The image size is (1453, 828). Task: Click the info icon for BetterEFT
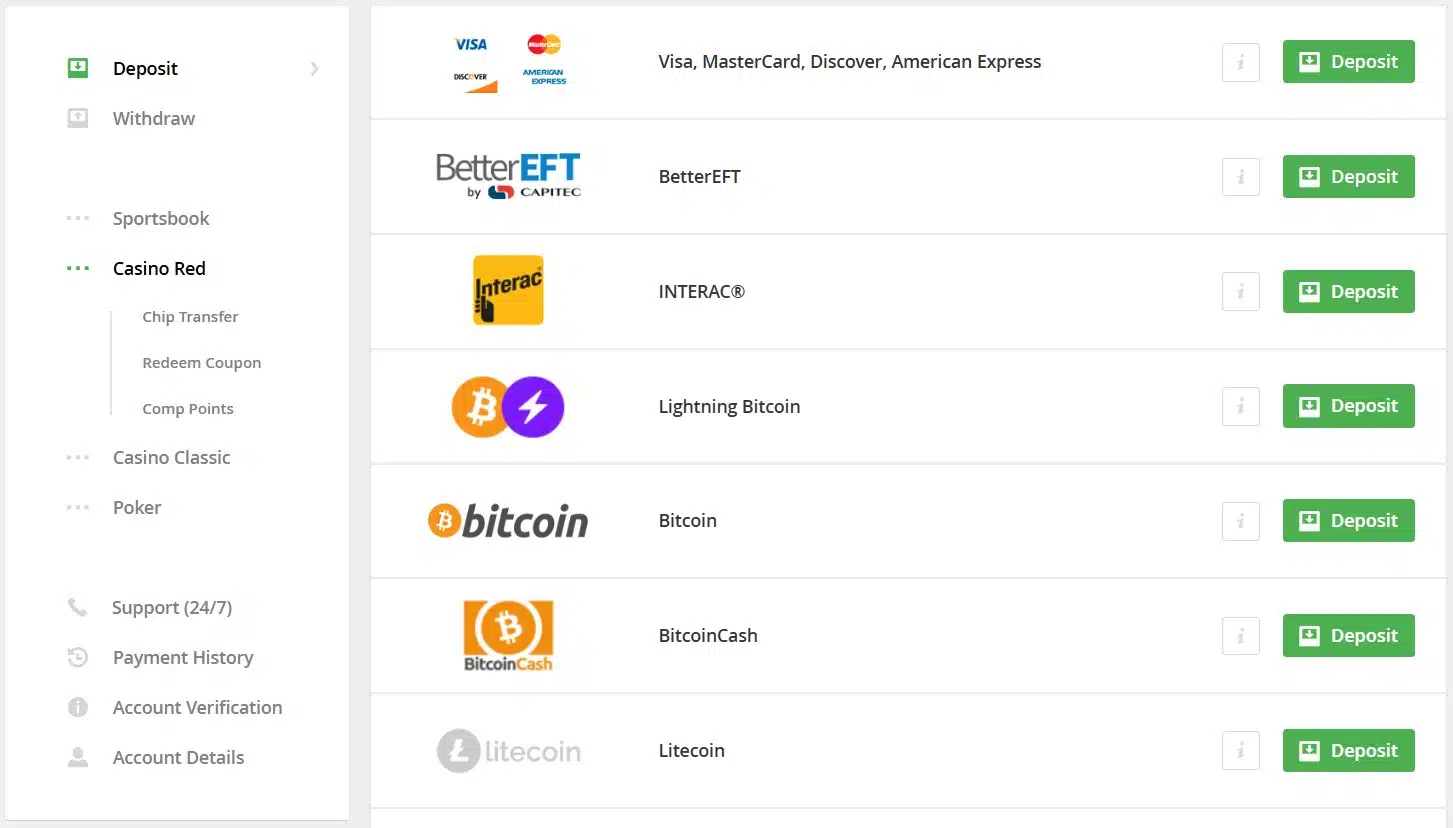coord(1241,177)
